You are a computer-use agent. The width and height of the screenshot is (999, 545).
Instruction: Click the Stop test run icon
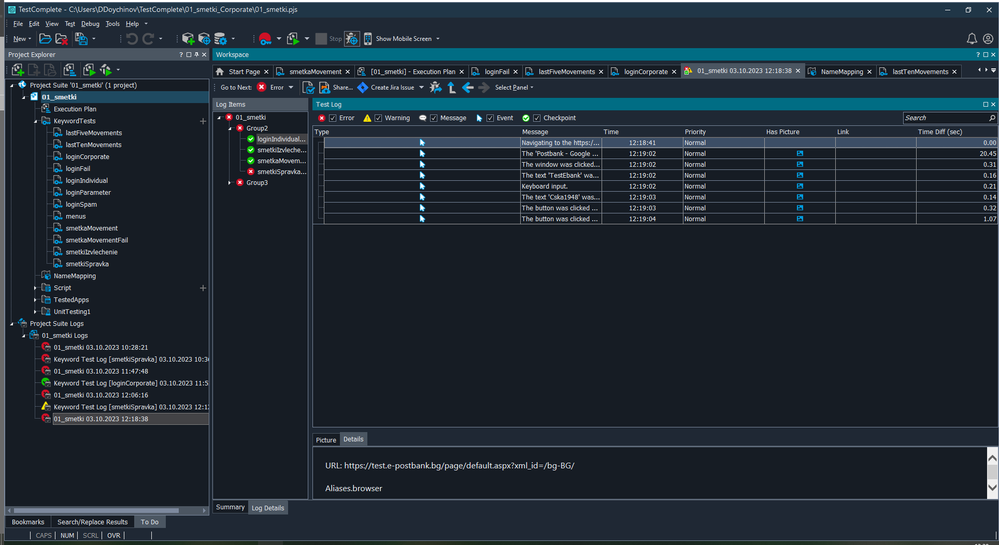321,39
